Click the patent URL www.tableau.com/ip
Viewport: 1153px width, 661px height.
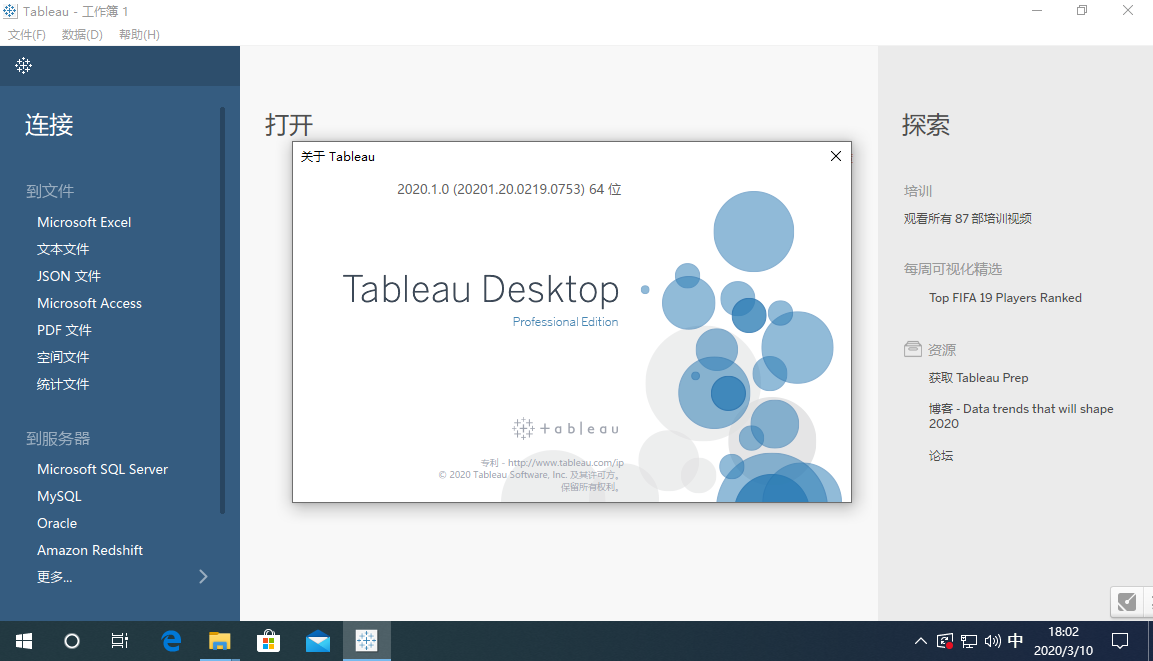click(565, 462)
